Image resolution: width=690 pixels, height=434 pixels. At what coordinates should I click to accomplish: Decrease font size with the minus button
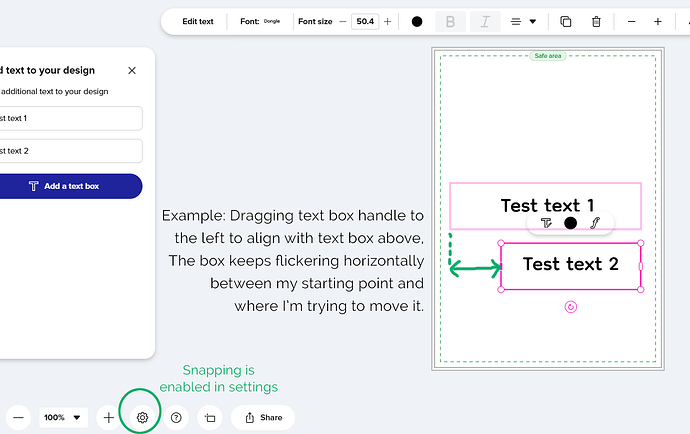click(343, 22)
